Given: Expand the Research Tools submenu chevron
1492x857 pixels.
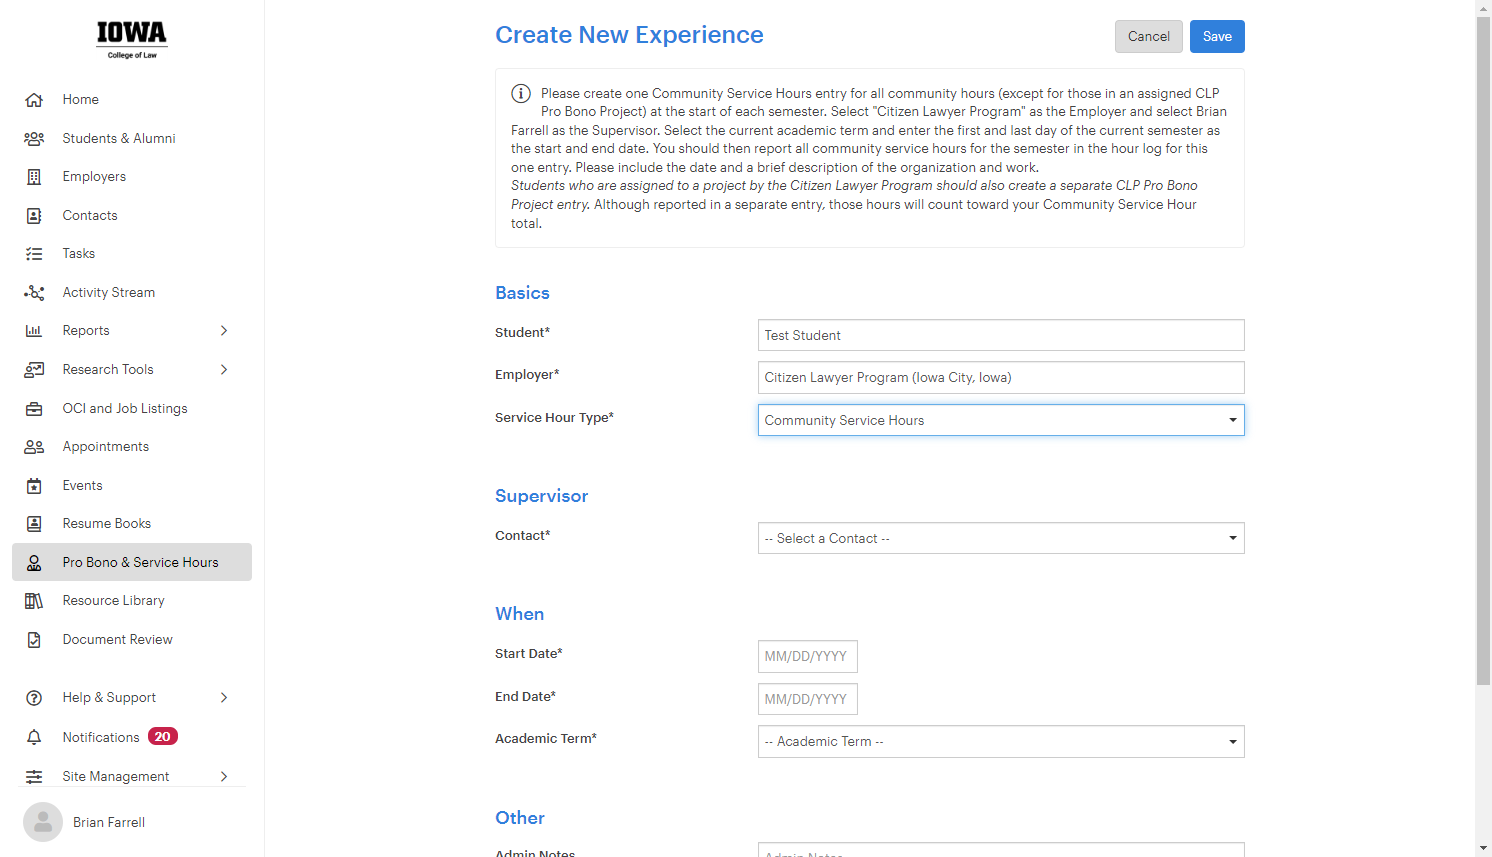Looking at the screenshot, I should (224, 370).
